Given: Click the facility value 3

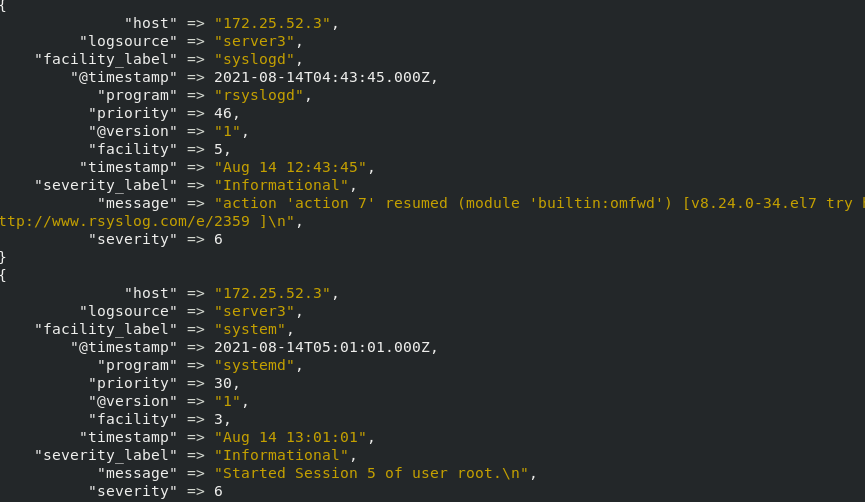Looking at the screenshot, I should pyautogui.click(x=218, y=419).
